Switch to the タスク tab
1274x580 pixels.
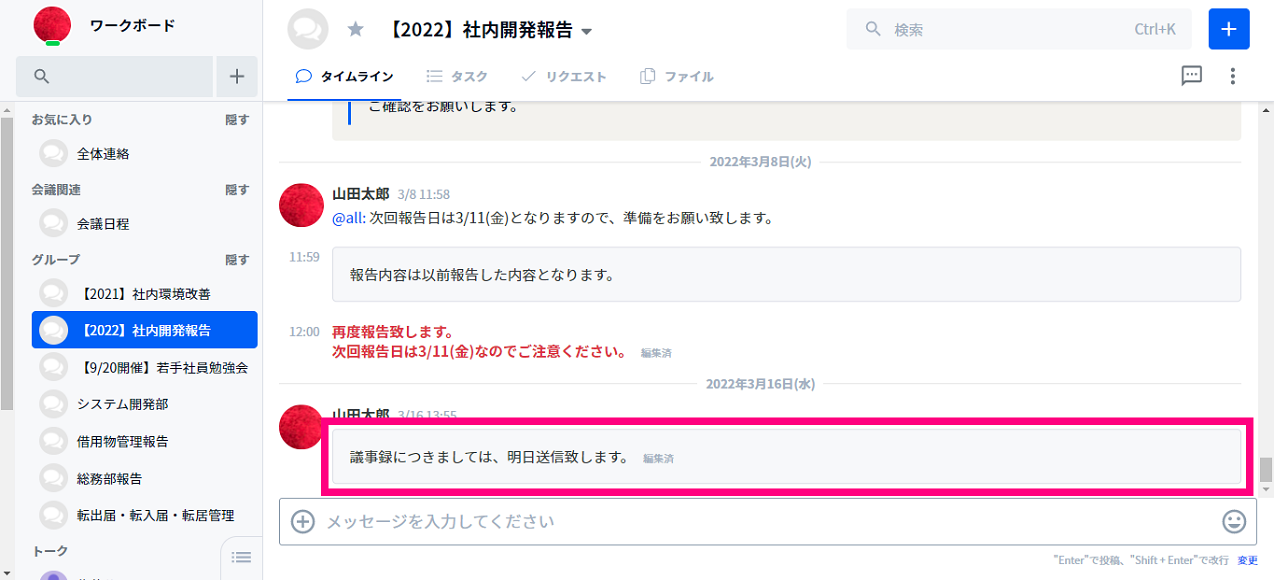click(457, 76)
